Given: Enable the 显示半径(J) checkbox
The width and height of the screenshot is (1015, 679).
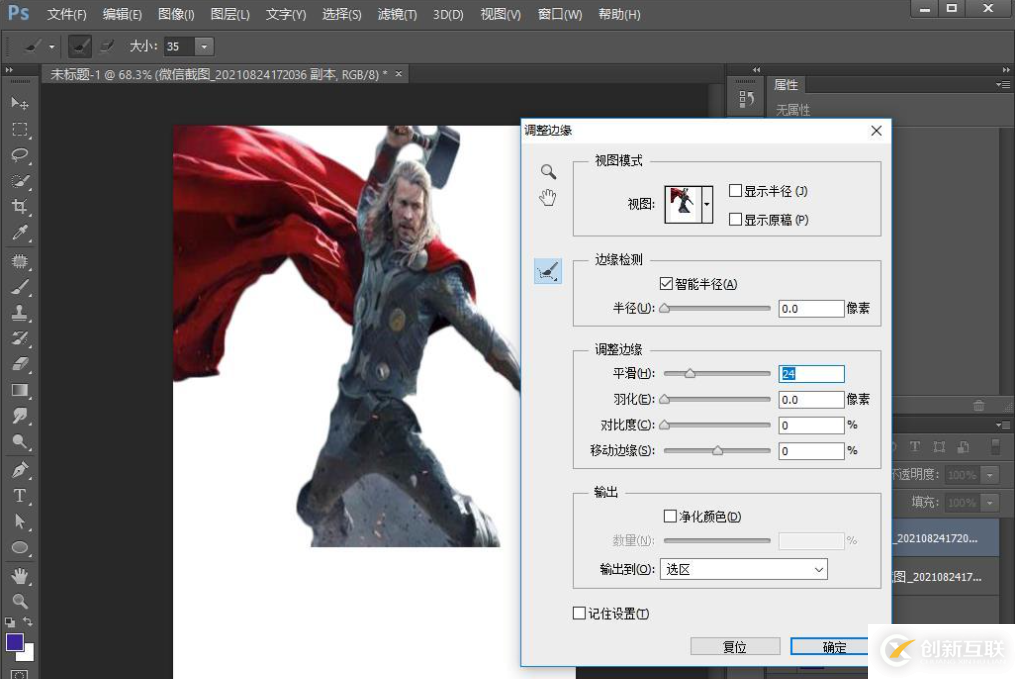Looking at the screenshot, I should point(737,189).
